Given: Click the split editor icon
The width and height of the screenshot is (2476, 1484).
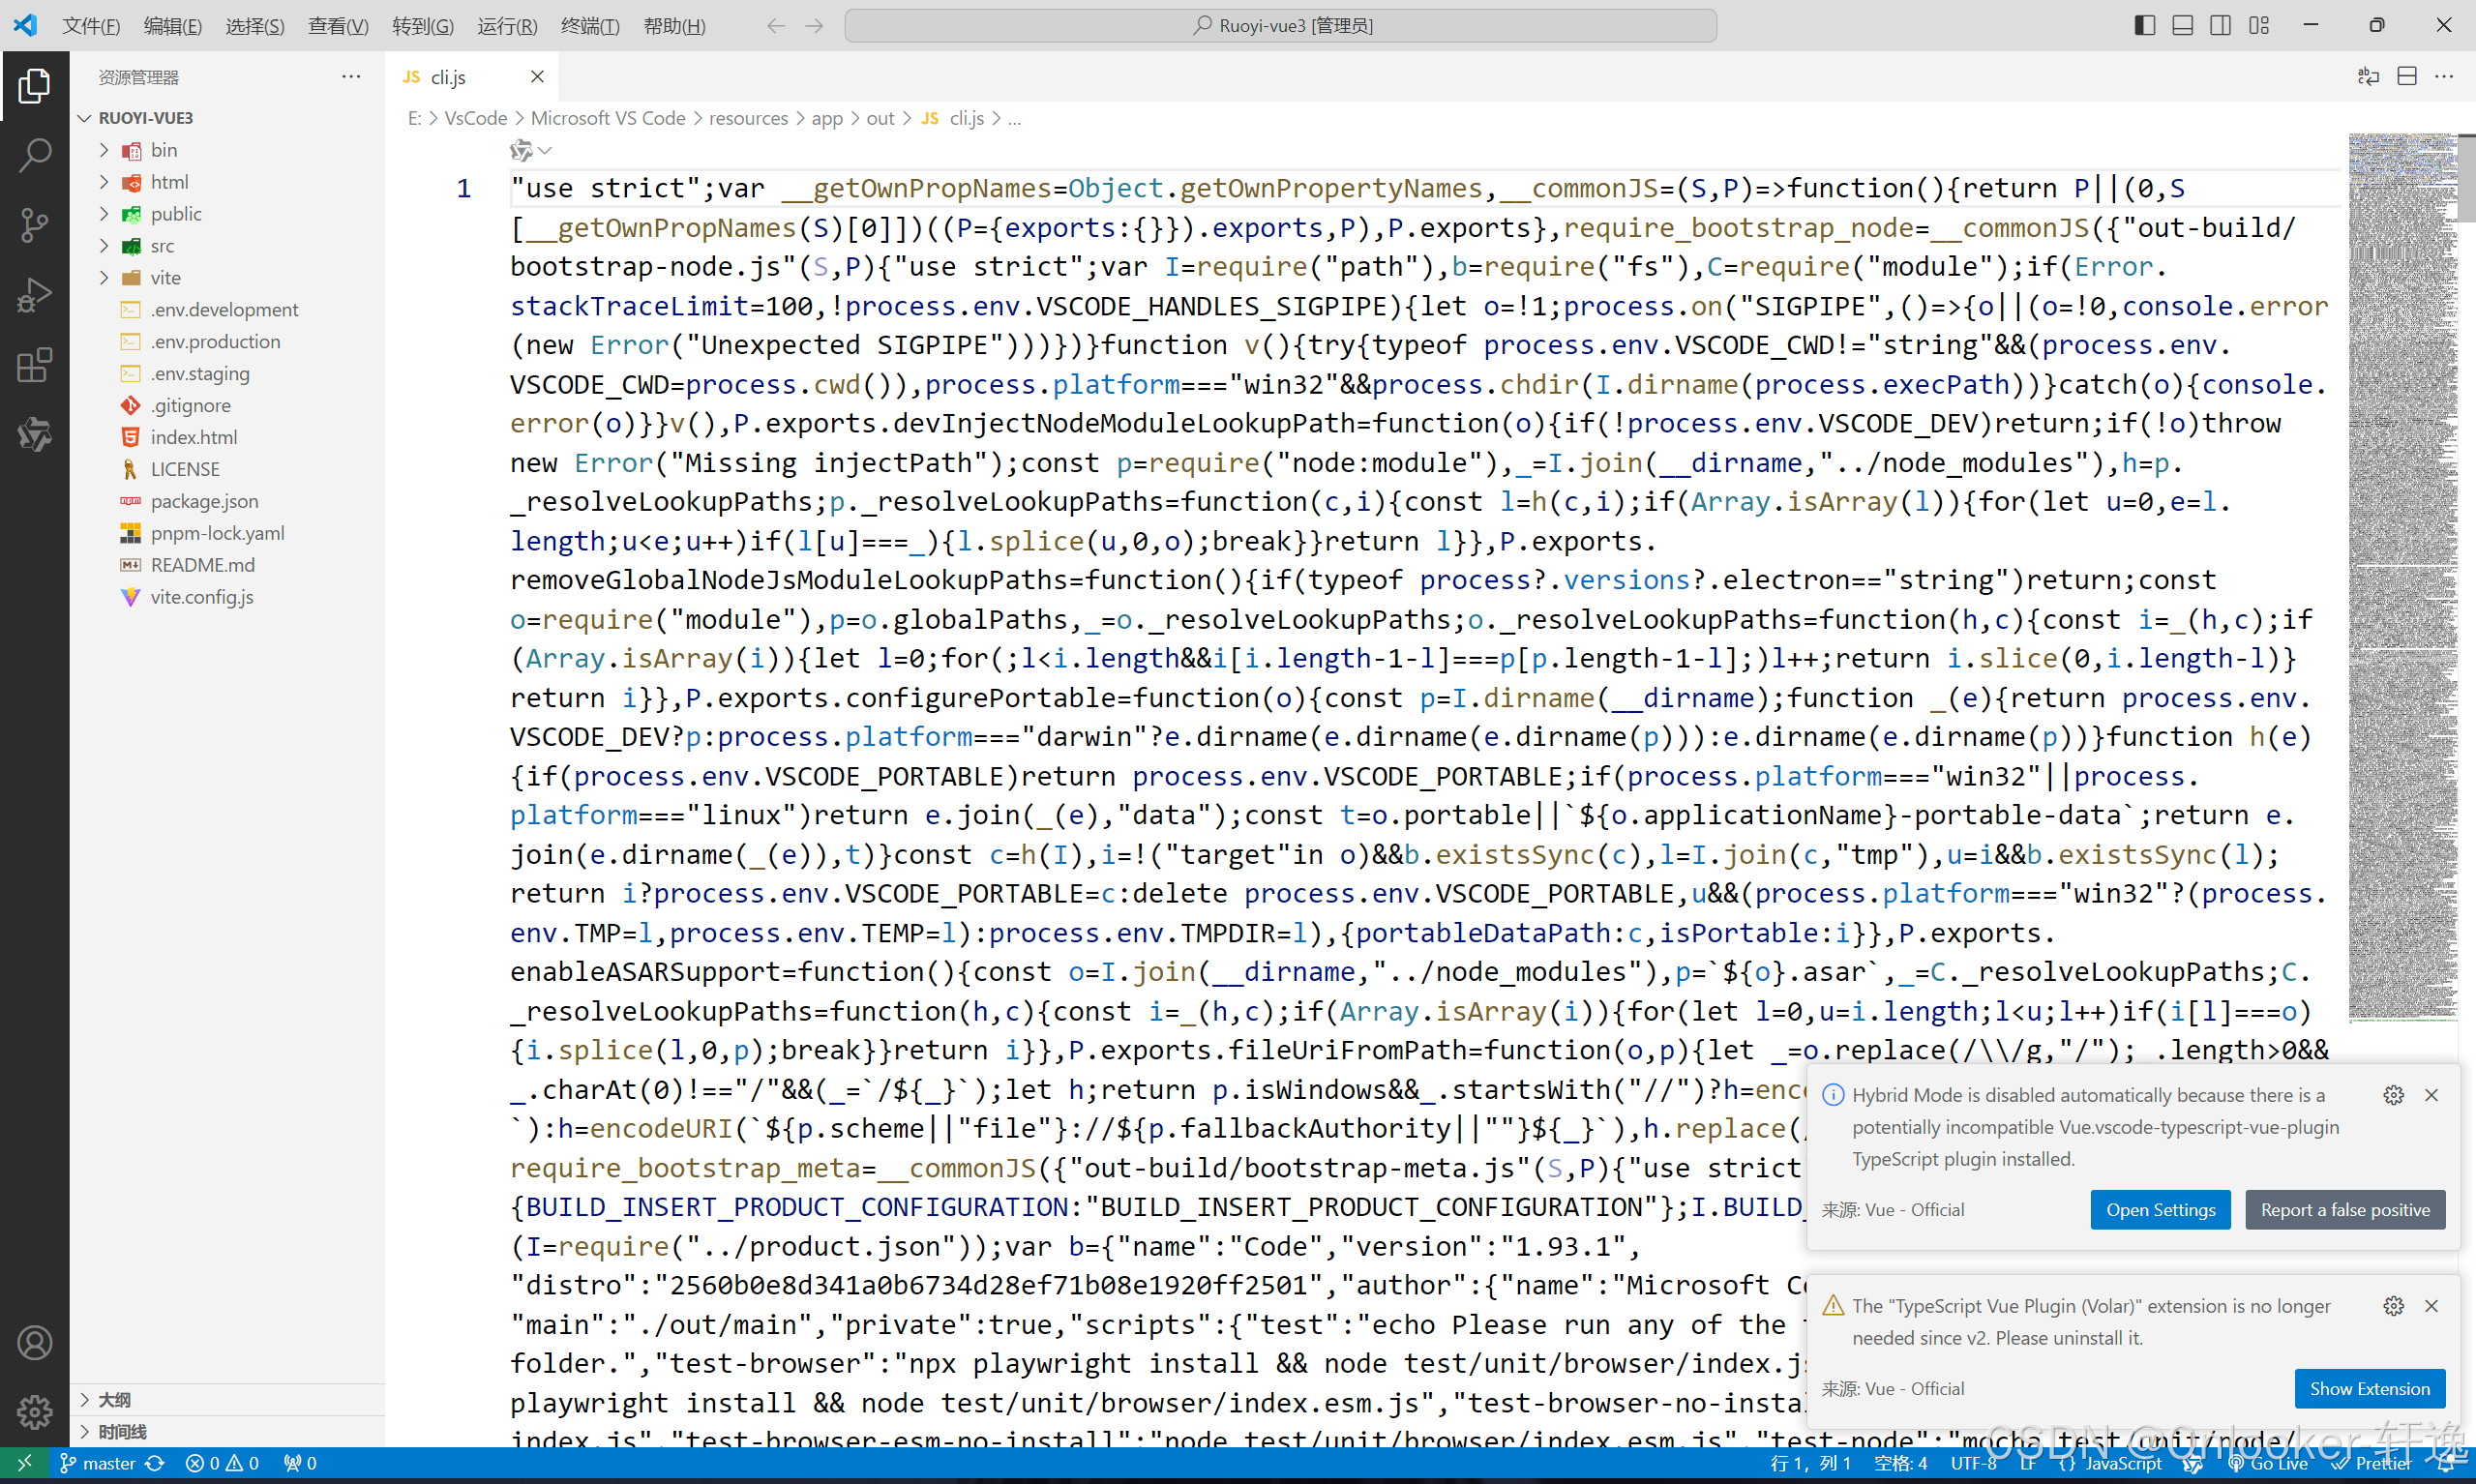Looking at the screenshot, I should click(x=2407, y=77).
